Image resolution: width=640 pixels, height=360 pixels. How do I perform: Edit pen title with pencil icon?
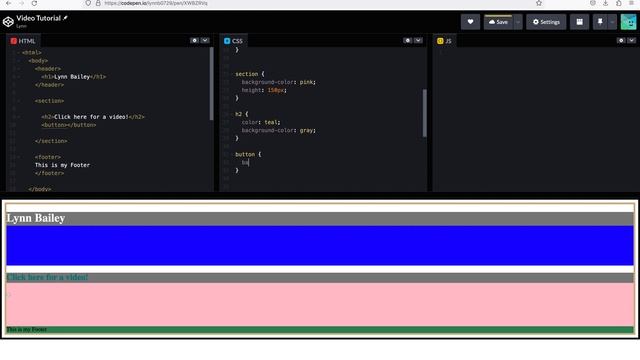point(65,18)
